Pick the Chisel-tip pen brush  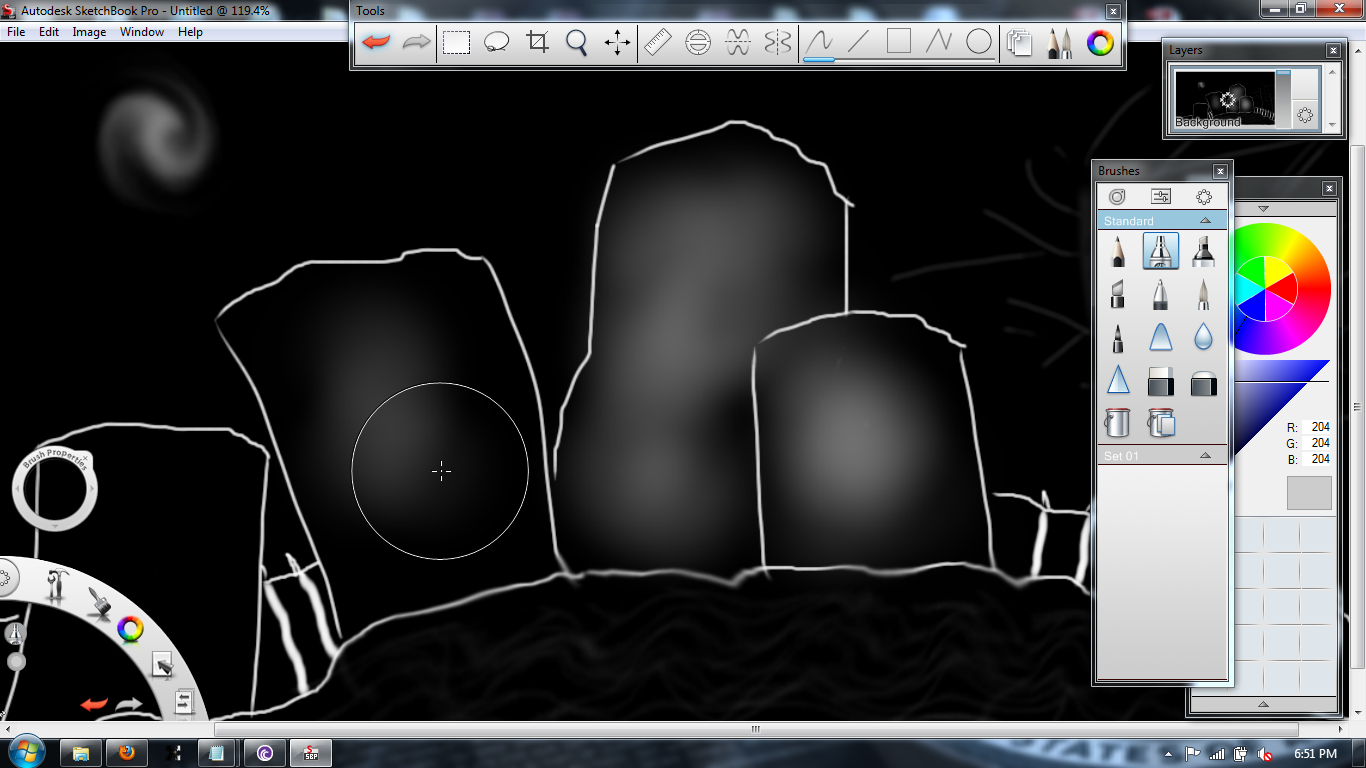click(1118, 294)
